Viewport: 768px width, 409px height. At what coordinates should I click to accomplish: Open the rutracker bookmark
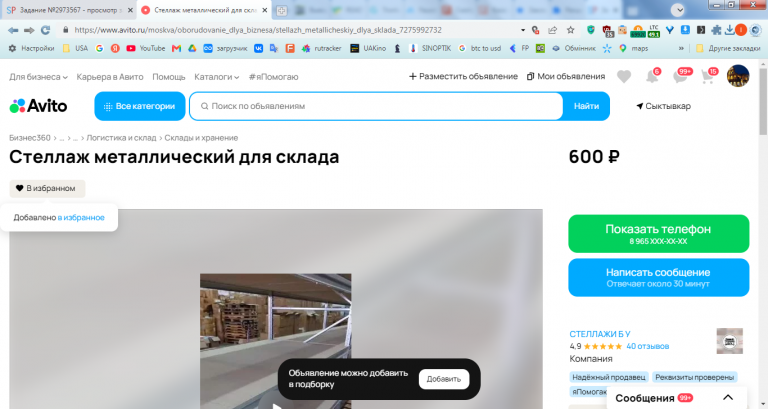coord(321,48)
